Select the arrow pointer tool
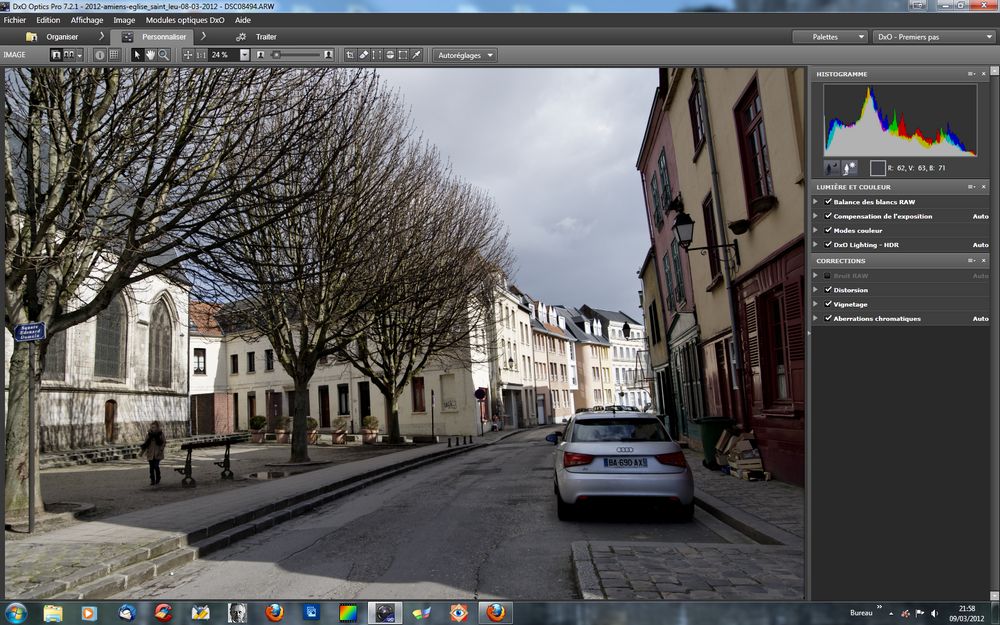Viewport: 1000px width, 625px height. [x=136, y=55]
